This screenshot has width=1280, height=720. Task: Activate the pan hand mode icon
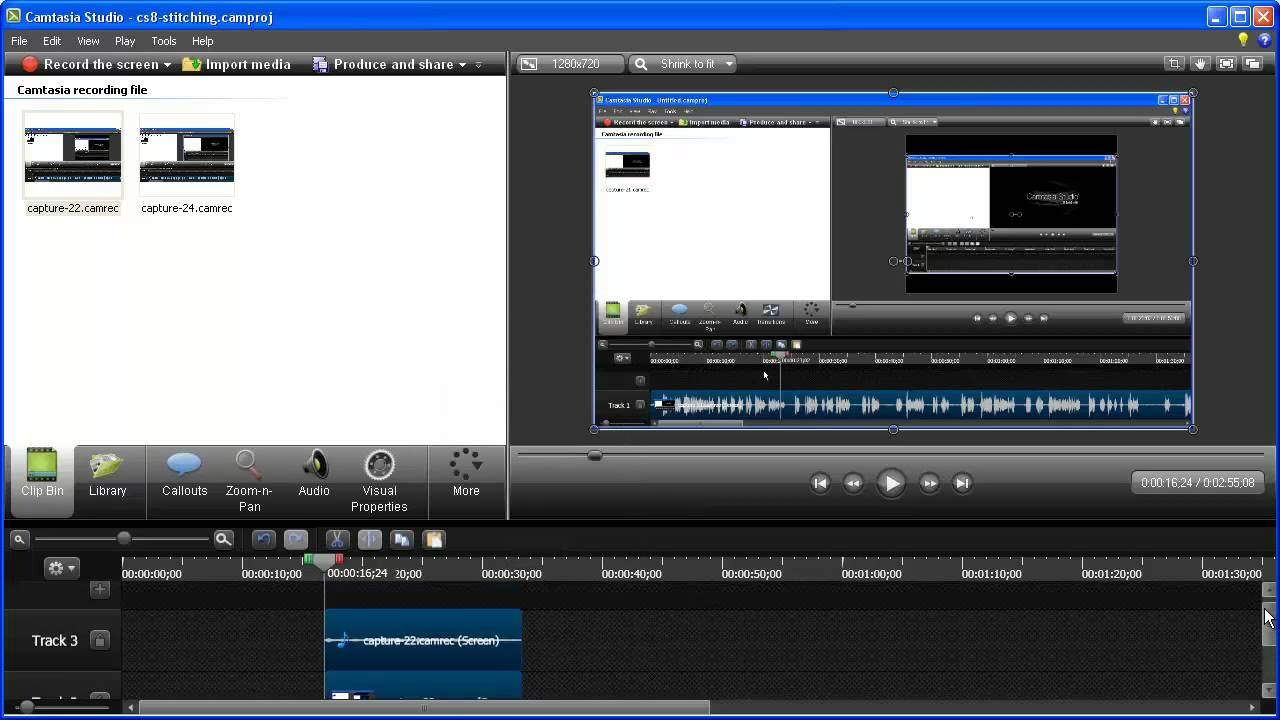[1200, 64]
